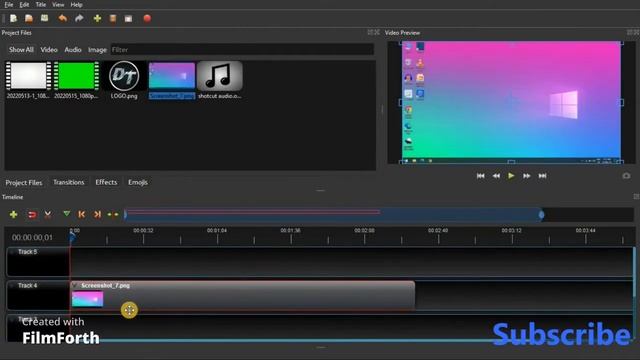Click the Fullscreen toolbar icon
The width and height of the screenshot is (640, 360).
coord(129,18)
